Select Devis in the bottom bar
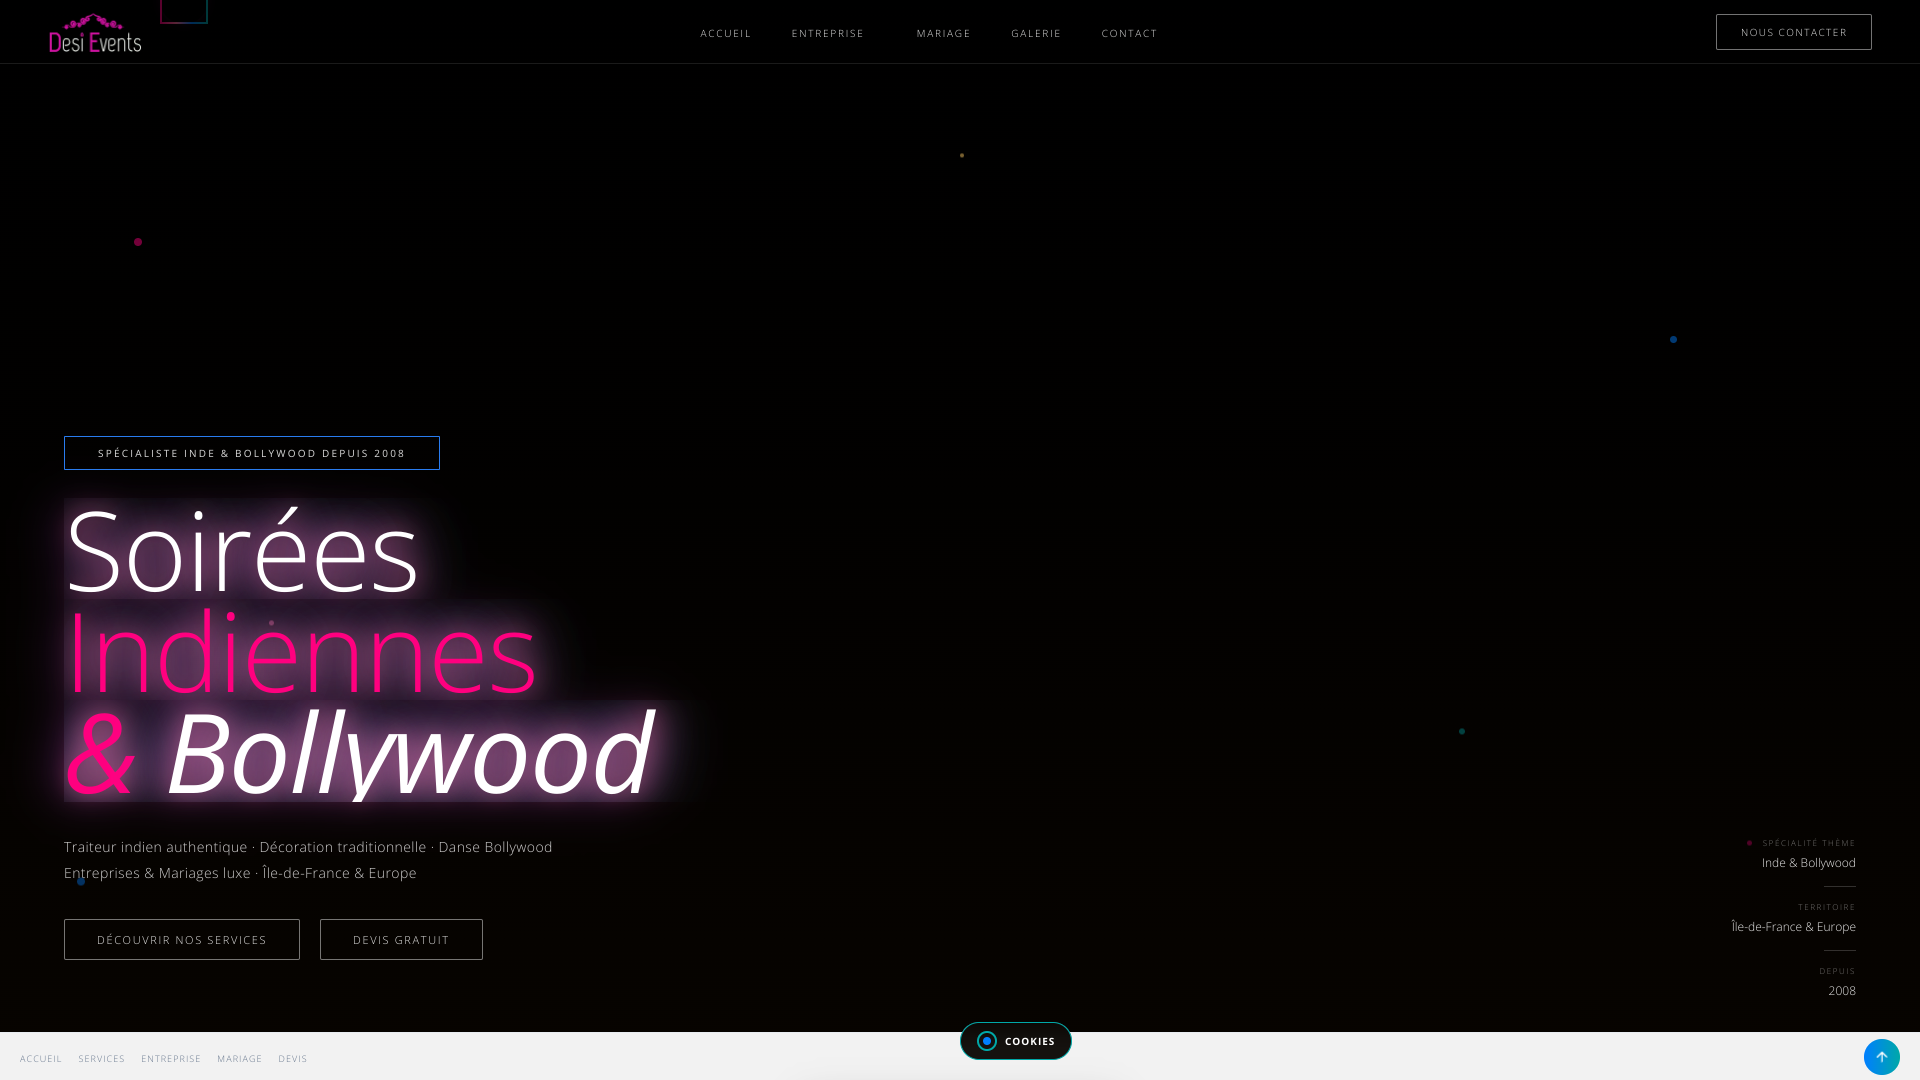 coord(292,1058)
